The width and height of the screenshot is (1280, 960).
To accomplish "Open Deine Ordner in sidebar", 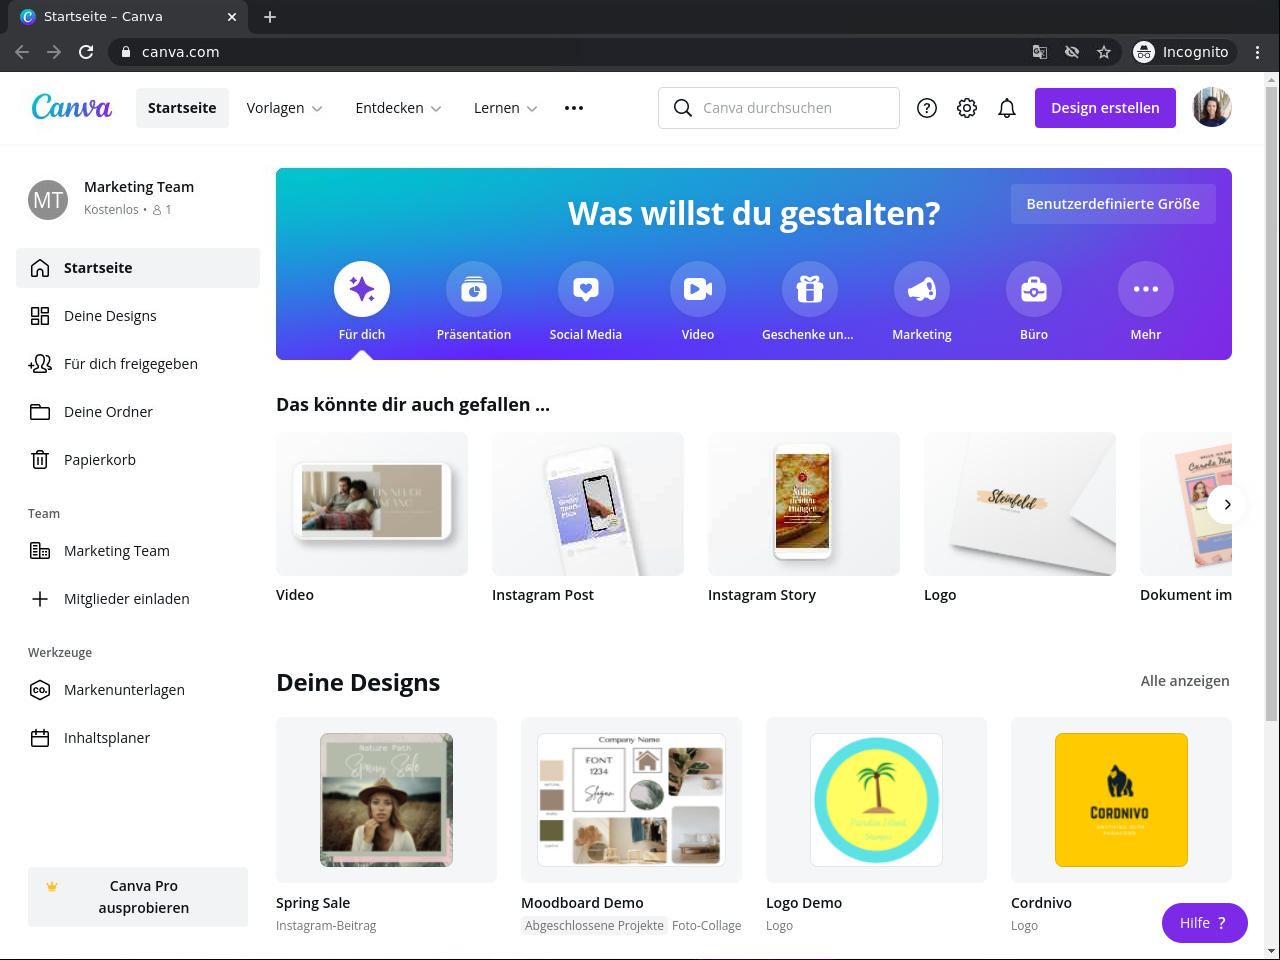I will click(x=138, y=412).
